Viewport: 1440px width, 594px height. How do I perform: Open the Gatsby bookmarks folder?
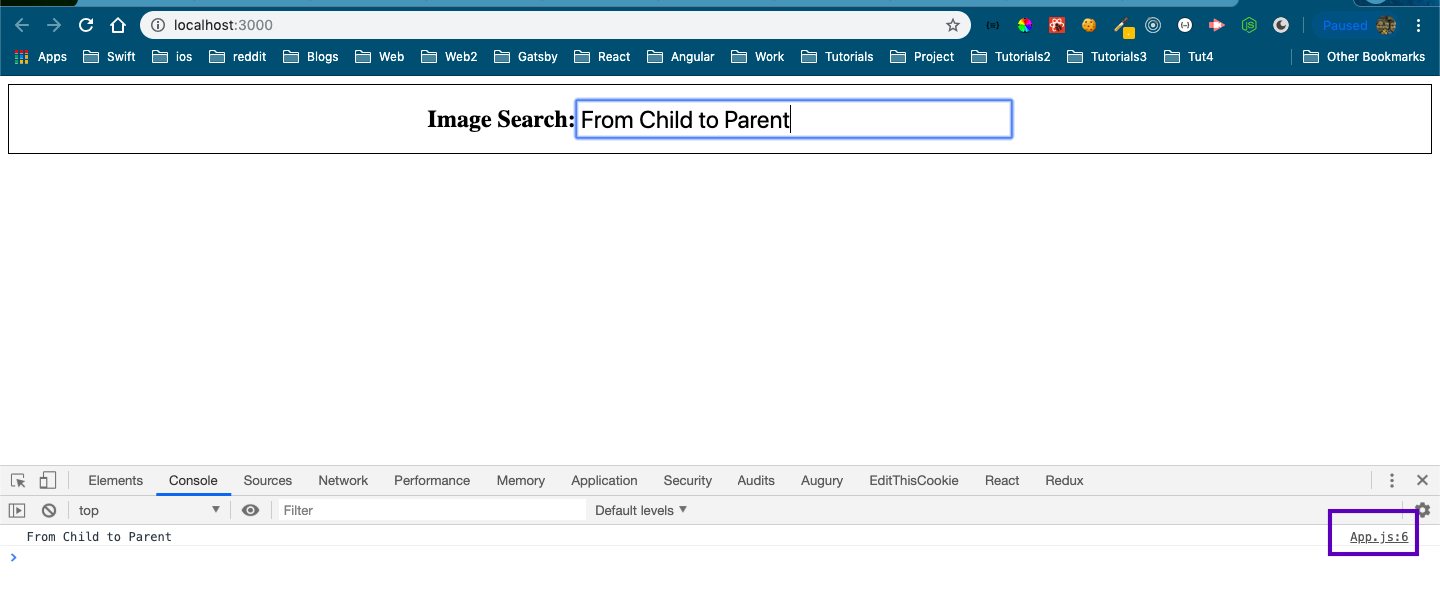click(x=526, y=57)
